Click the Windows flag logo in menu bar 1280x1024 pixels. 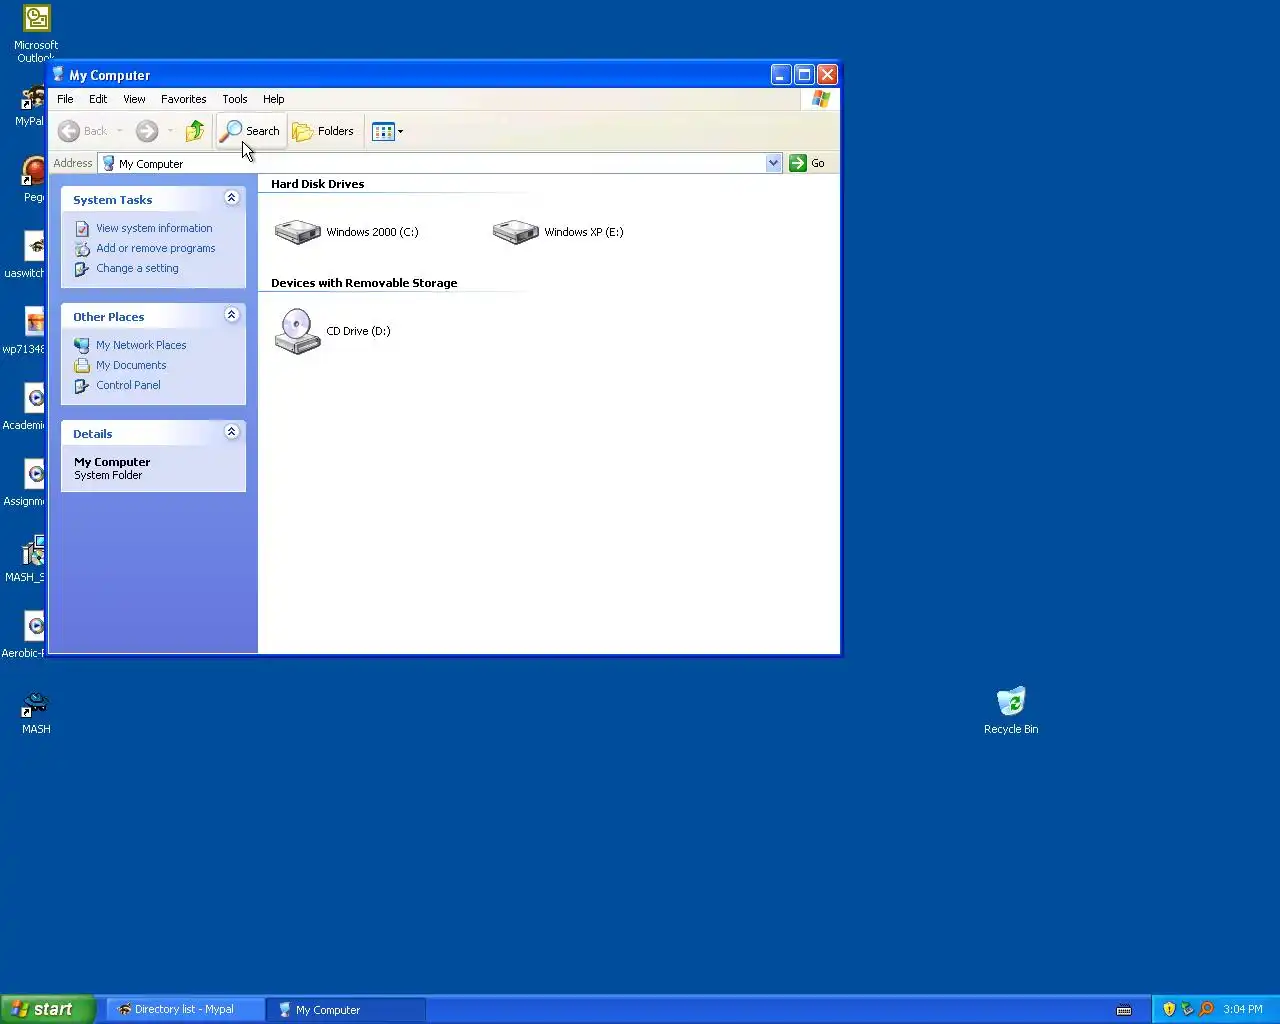point(821,99)
